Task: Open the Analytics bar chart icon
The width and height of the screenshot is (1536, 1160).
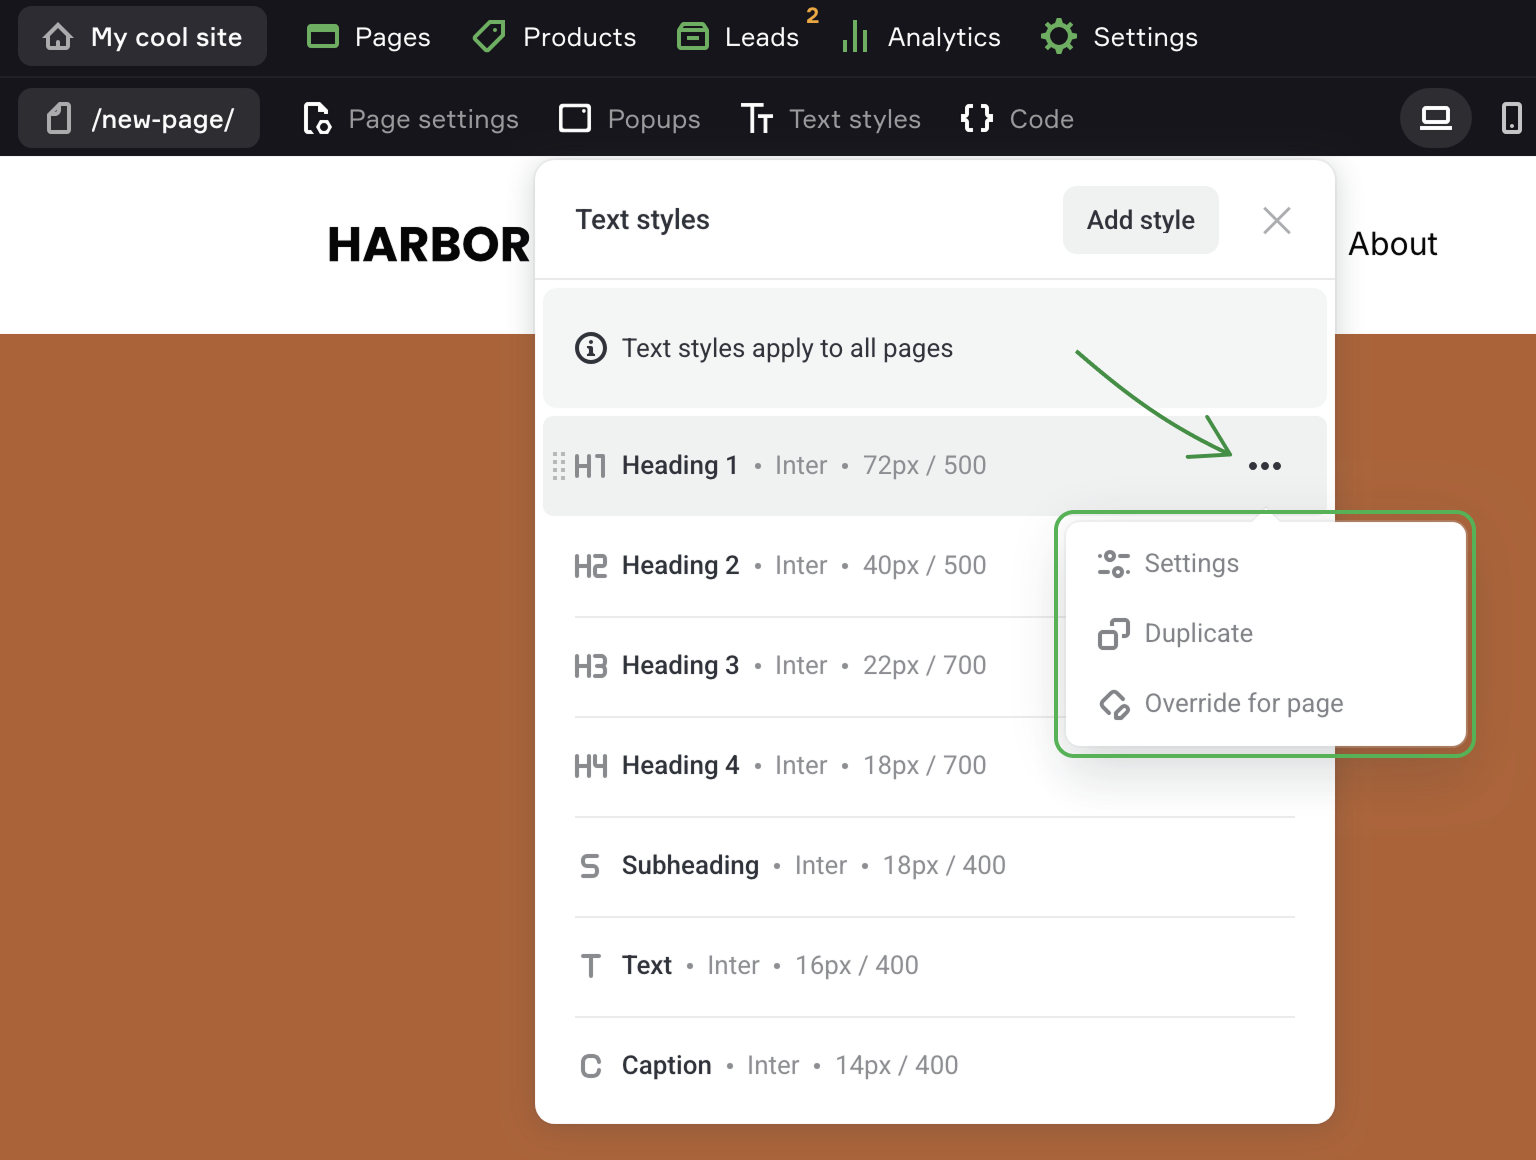Action: point(855,37)
